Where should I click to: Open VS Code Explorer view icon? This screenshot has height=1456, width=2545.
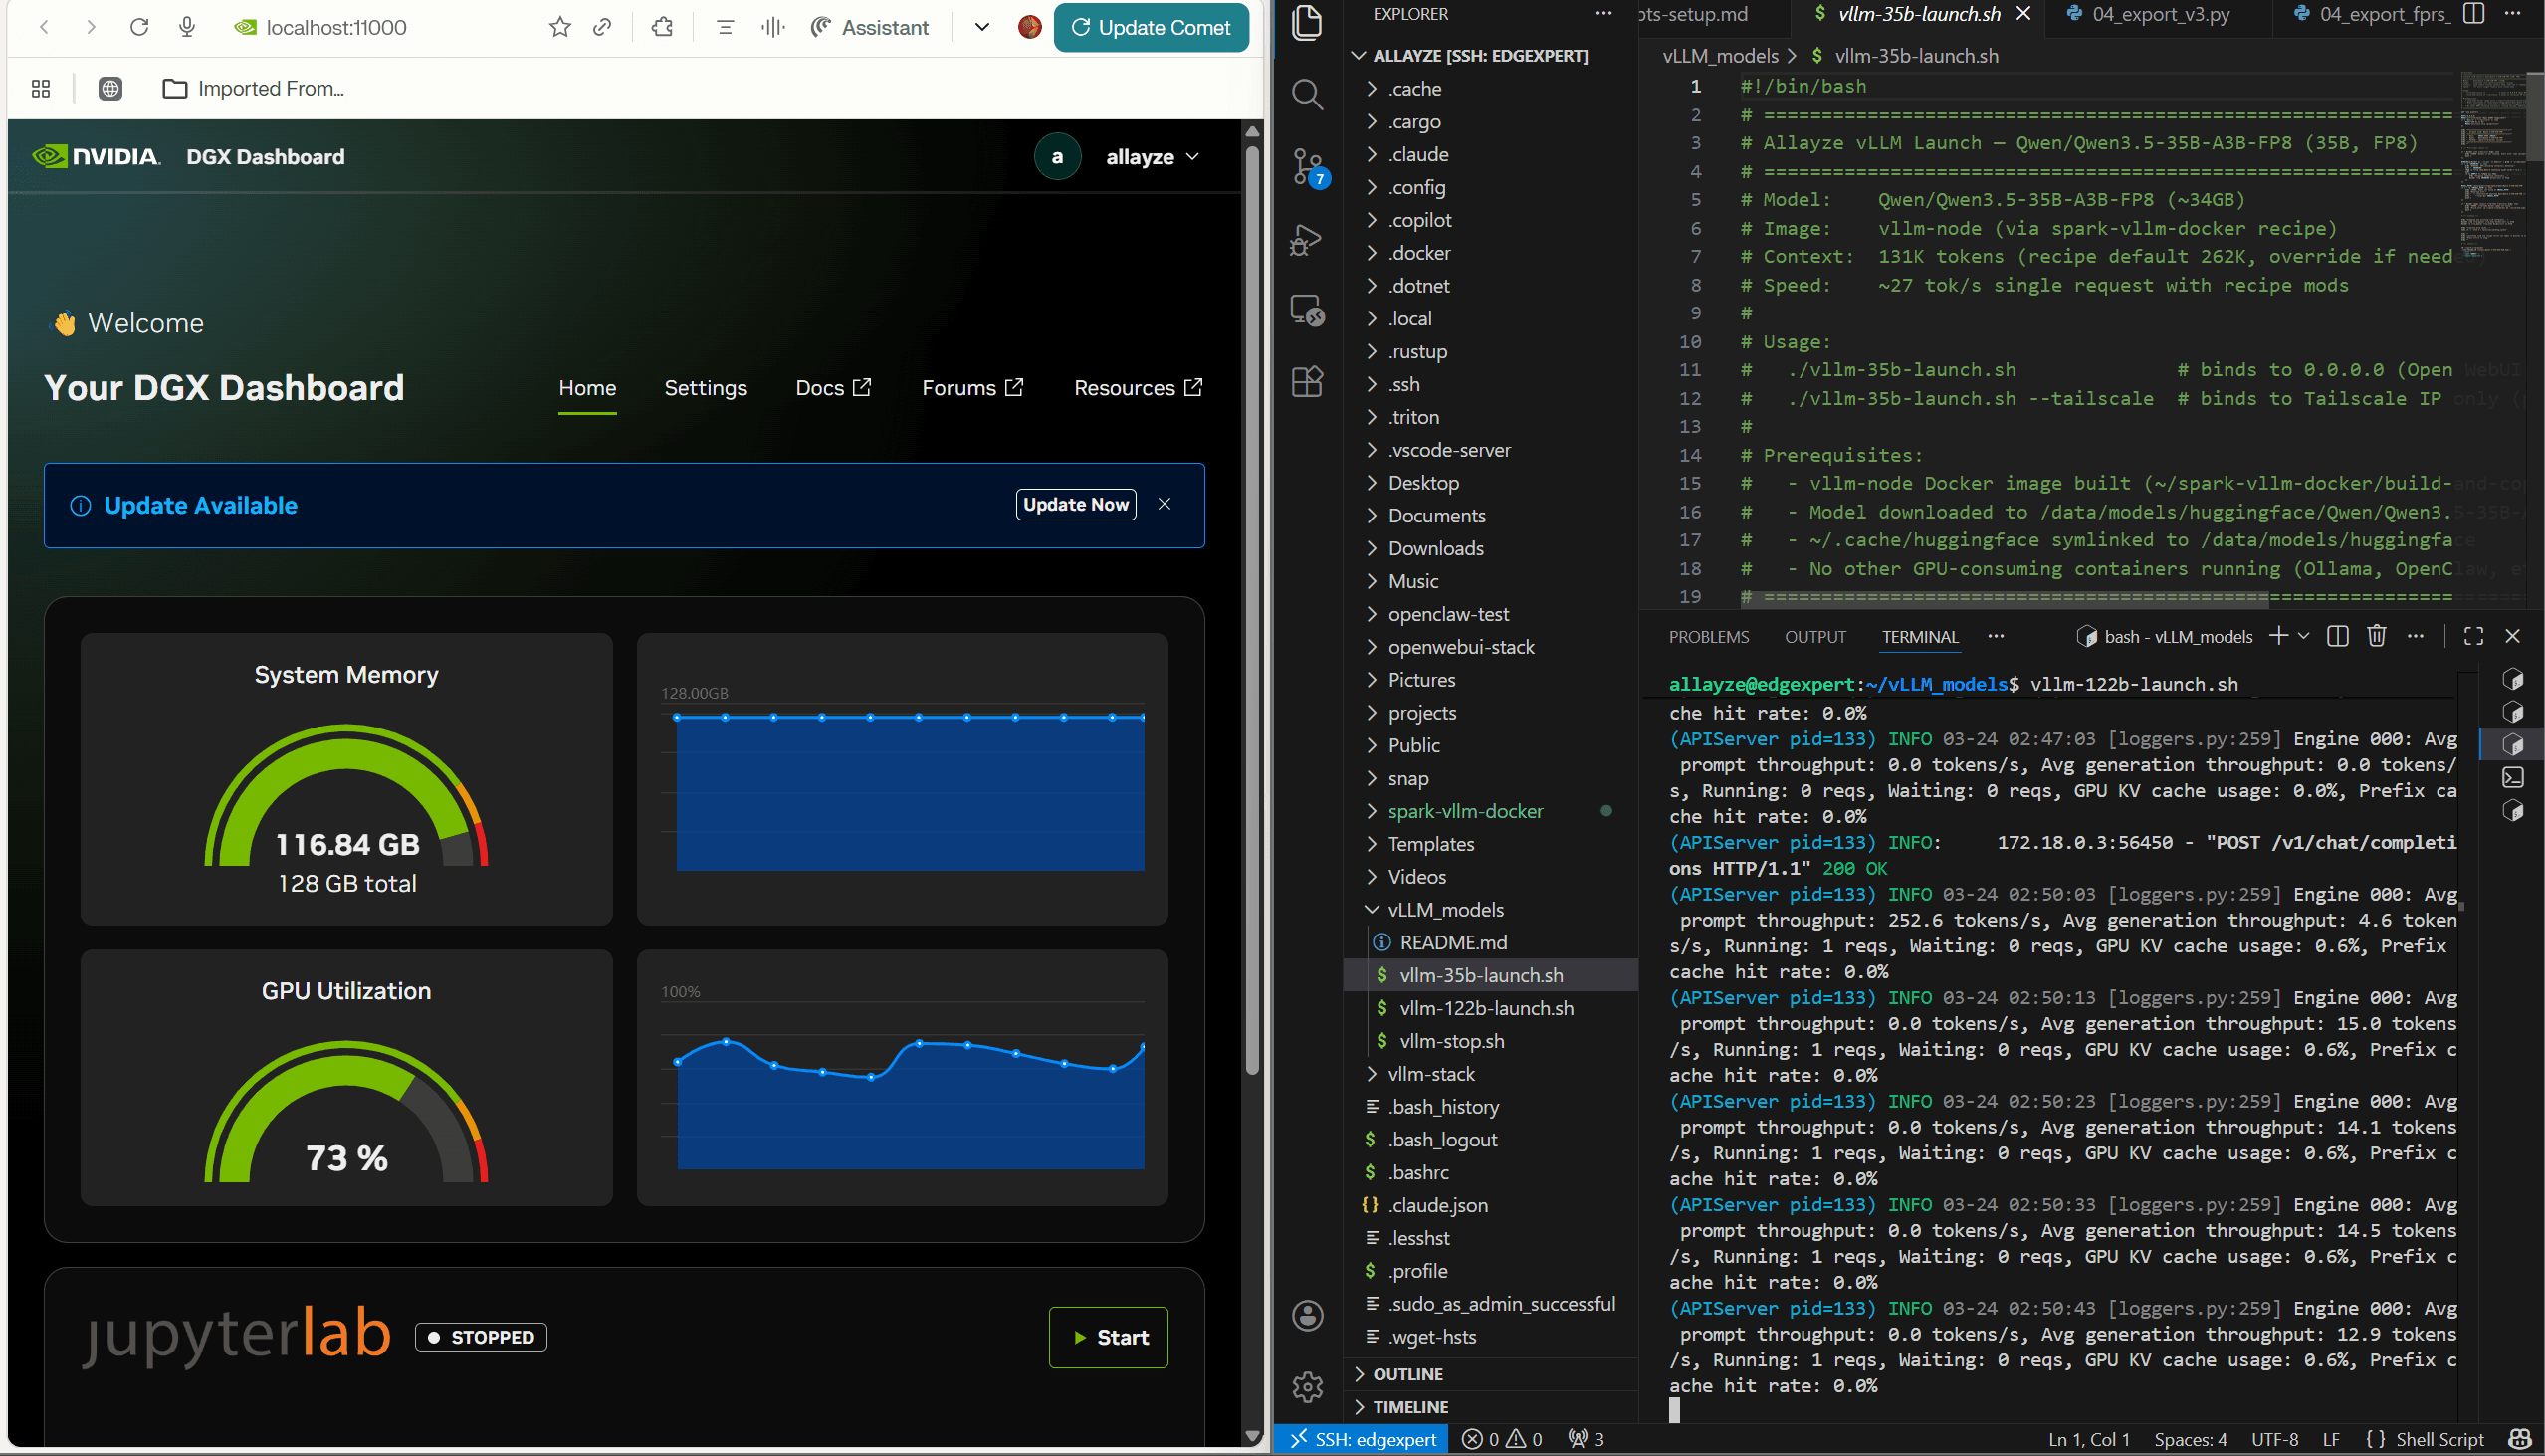click(x=1307, y=22)
